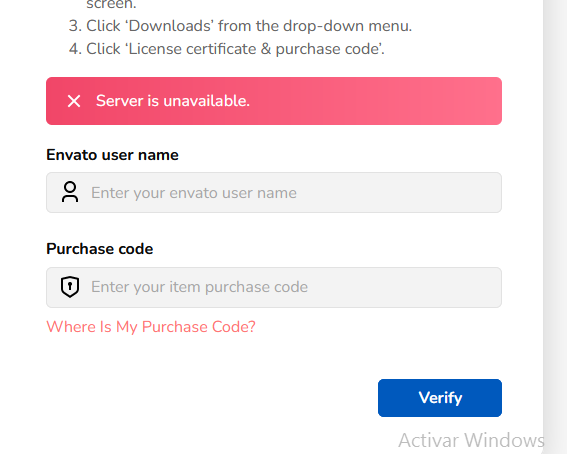
Task: Click the 'Activar Windows' watermark text
Action: [471, 440]
